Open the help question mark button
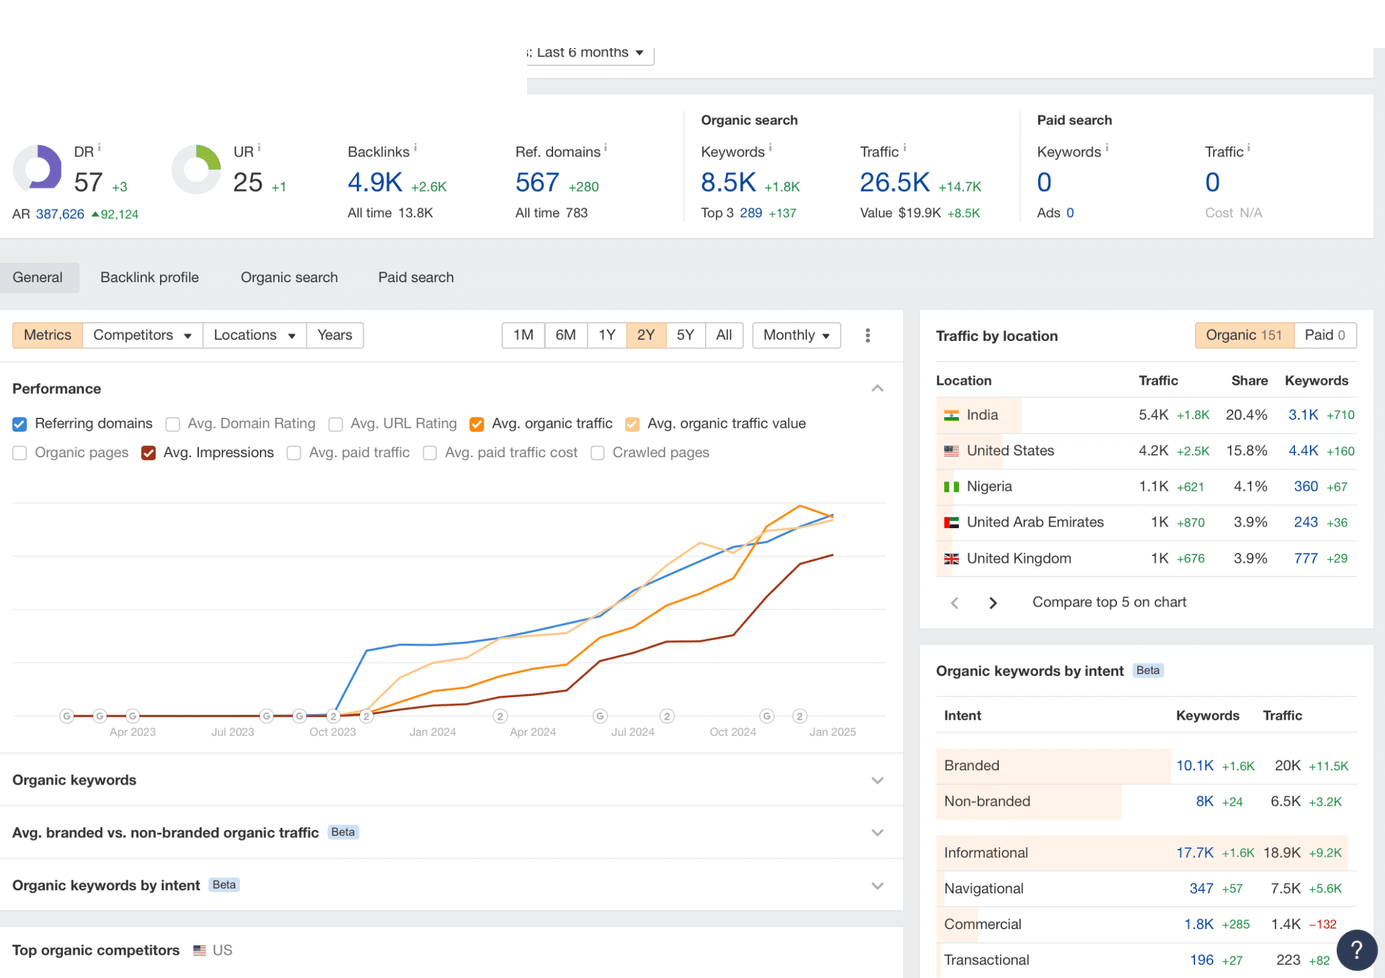The image size is (1385, 978). pos(1356,950)
